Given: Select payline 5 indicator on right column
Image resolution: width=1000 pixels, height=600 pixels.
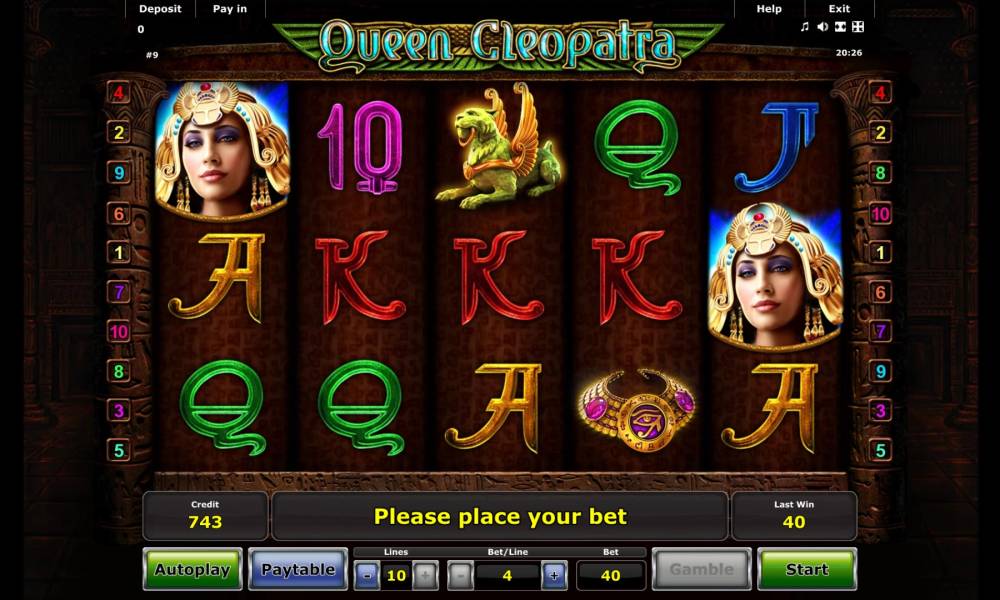Looking at the screenshot, I should point(881,450).
